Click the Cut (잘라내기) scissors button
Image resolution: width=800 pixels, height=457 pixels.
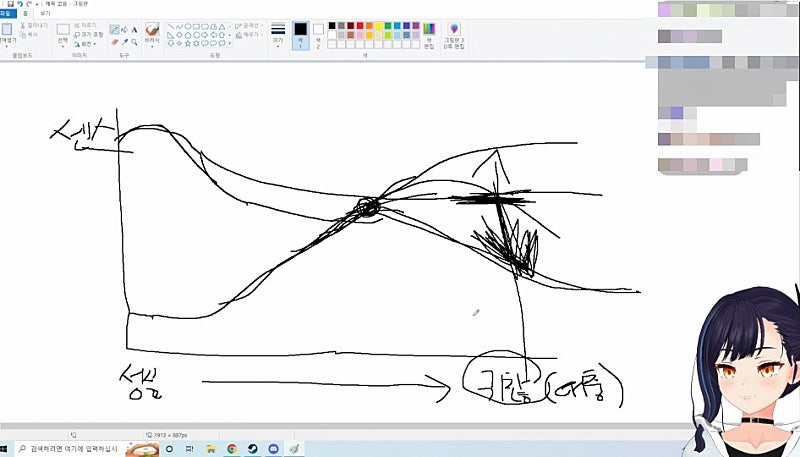34,26
